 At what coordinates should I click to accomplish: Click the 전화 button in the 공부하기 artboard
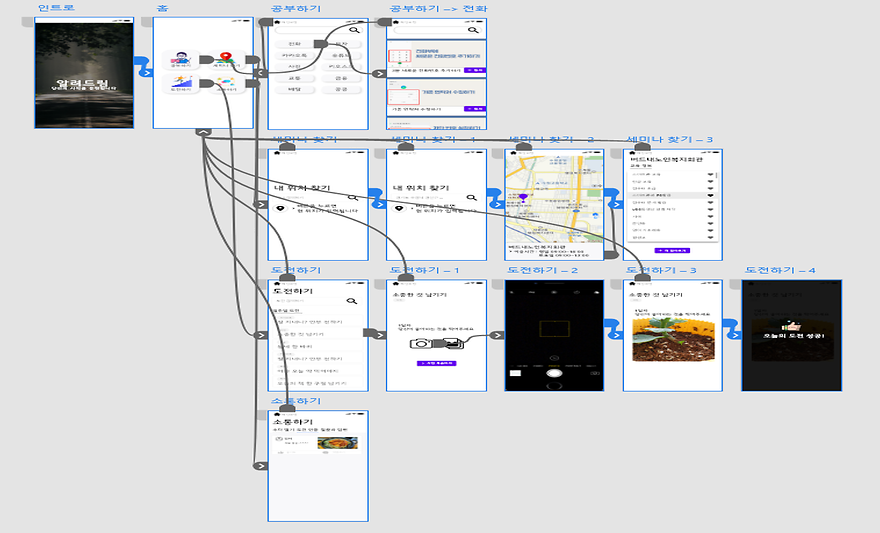(293, 44)
